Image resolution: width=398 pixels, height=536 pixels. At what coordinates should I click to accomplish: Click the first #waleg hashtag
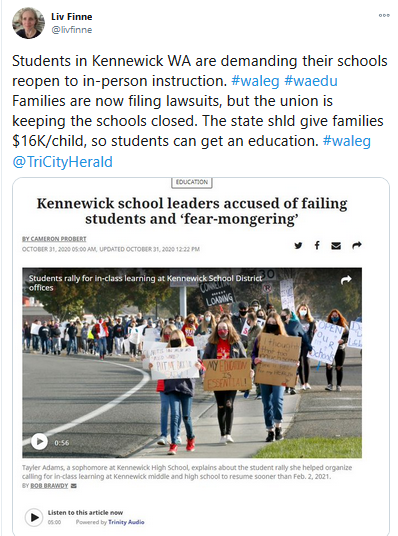(255, 81)
